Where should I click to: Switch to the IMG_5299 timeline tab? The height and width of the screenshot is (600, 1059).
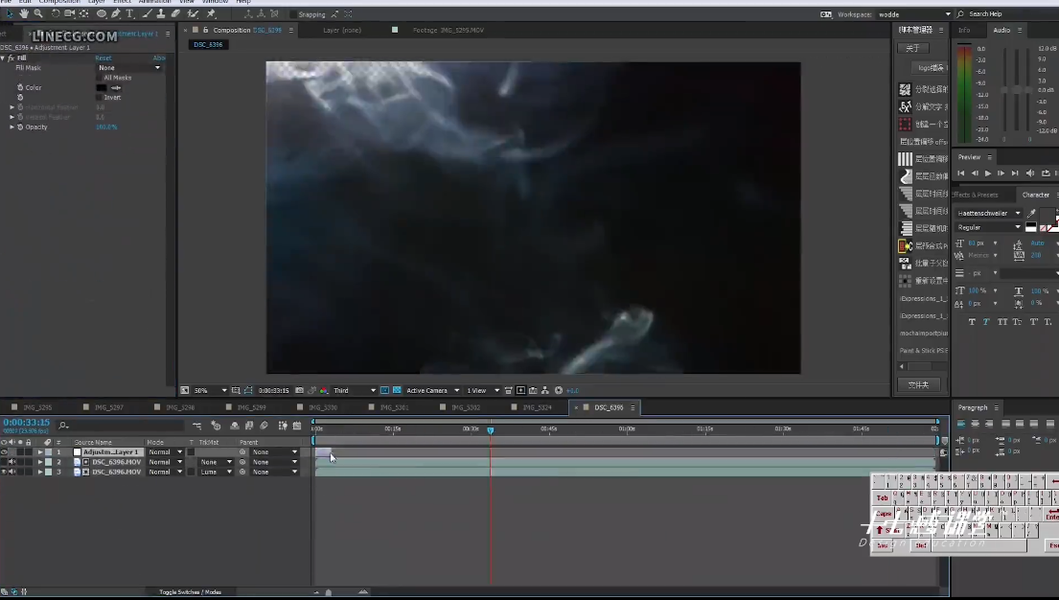pyautogui.click(x=251, y=407)
